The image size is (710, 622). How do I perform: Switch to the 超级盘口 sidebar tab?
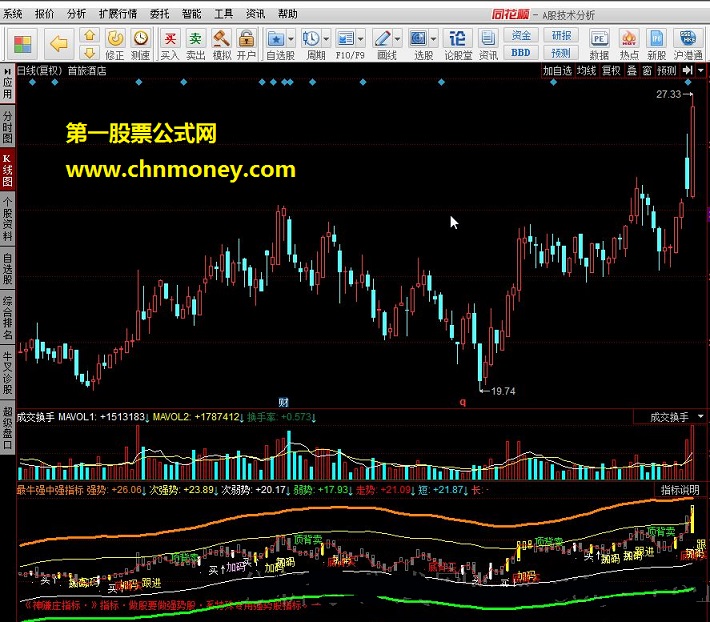(x=7, y=428)
